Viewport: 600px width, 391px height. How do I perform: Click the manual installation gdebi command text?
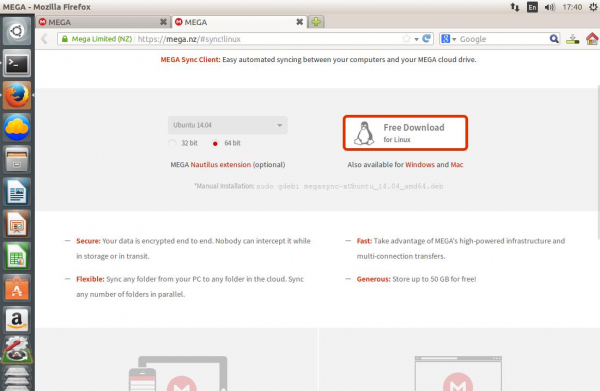[x=350, y=186]
